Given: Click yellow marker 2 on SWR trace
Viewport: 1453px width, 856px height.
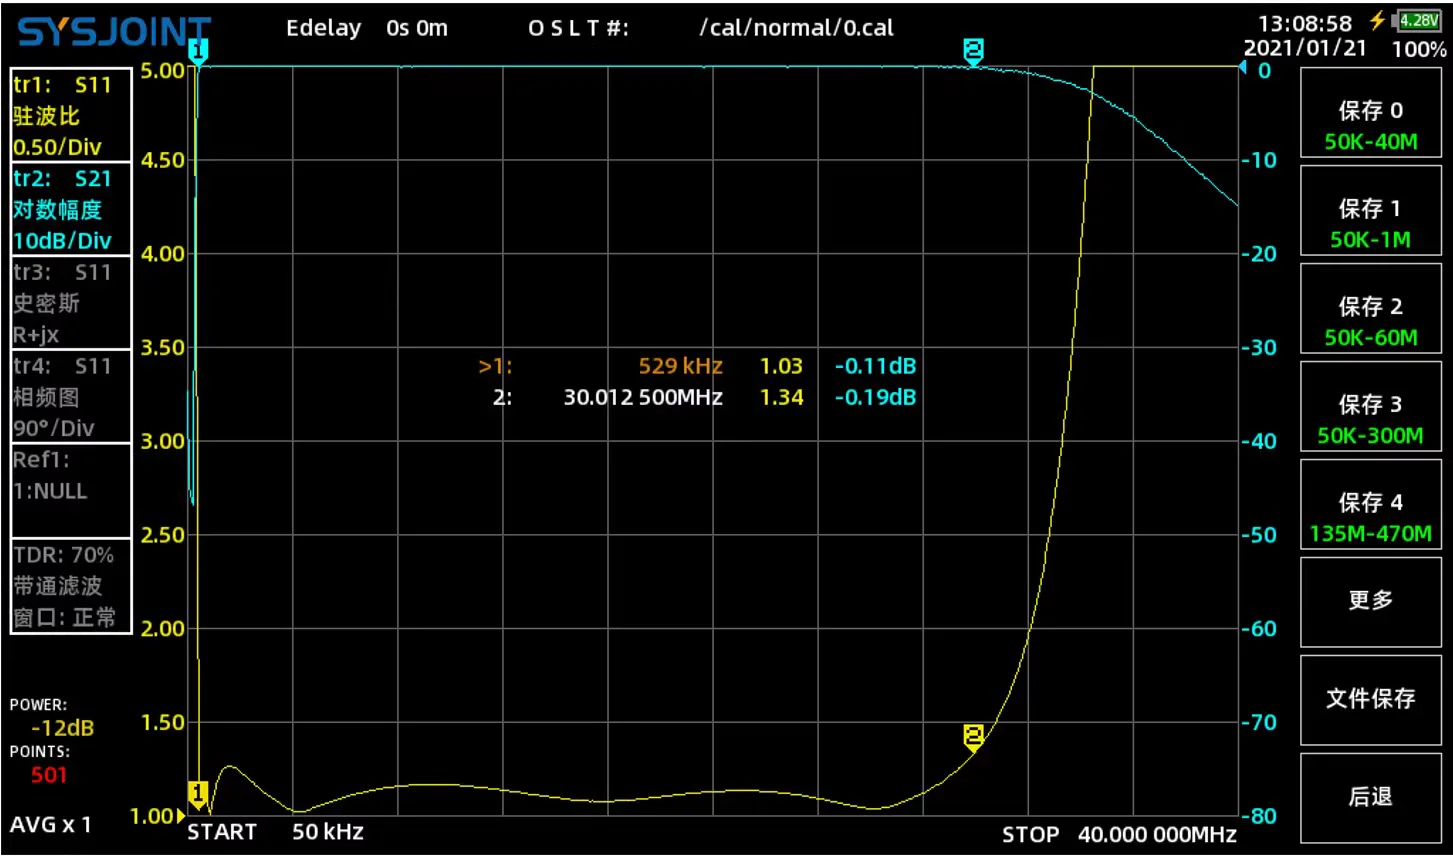Looking at the screenshot, I should pyautogui.click(x=973, y=739).
